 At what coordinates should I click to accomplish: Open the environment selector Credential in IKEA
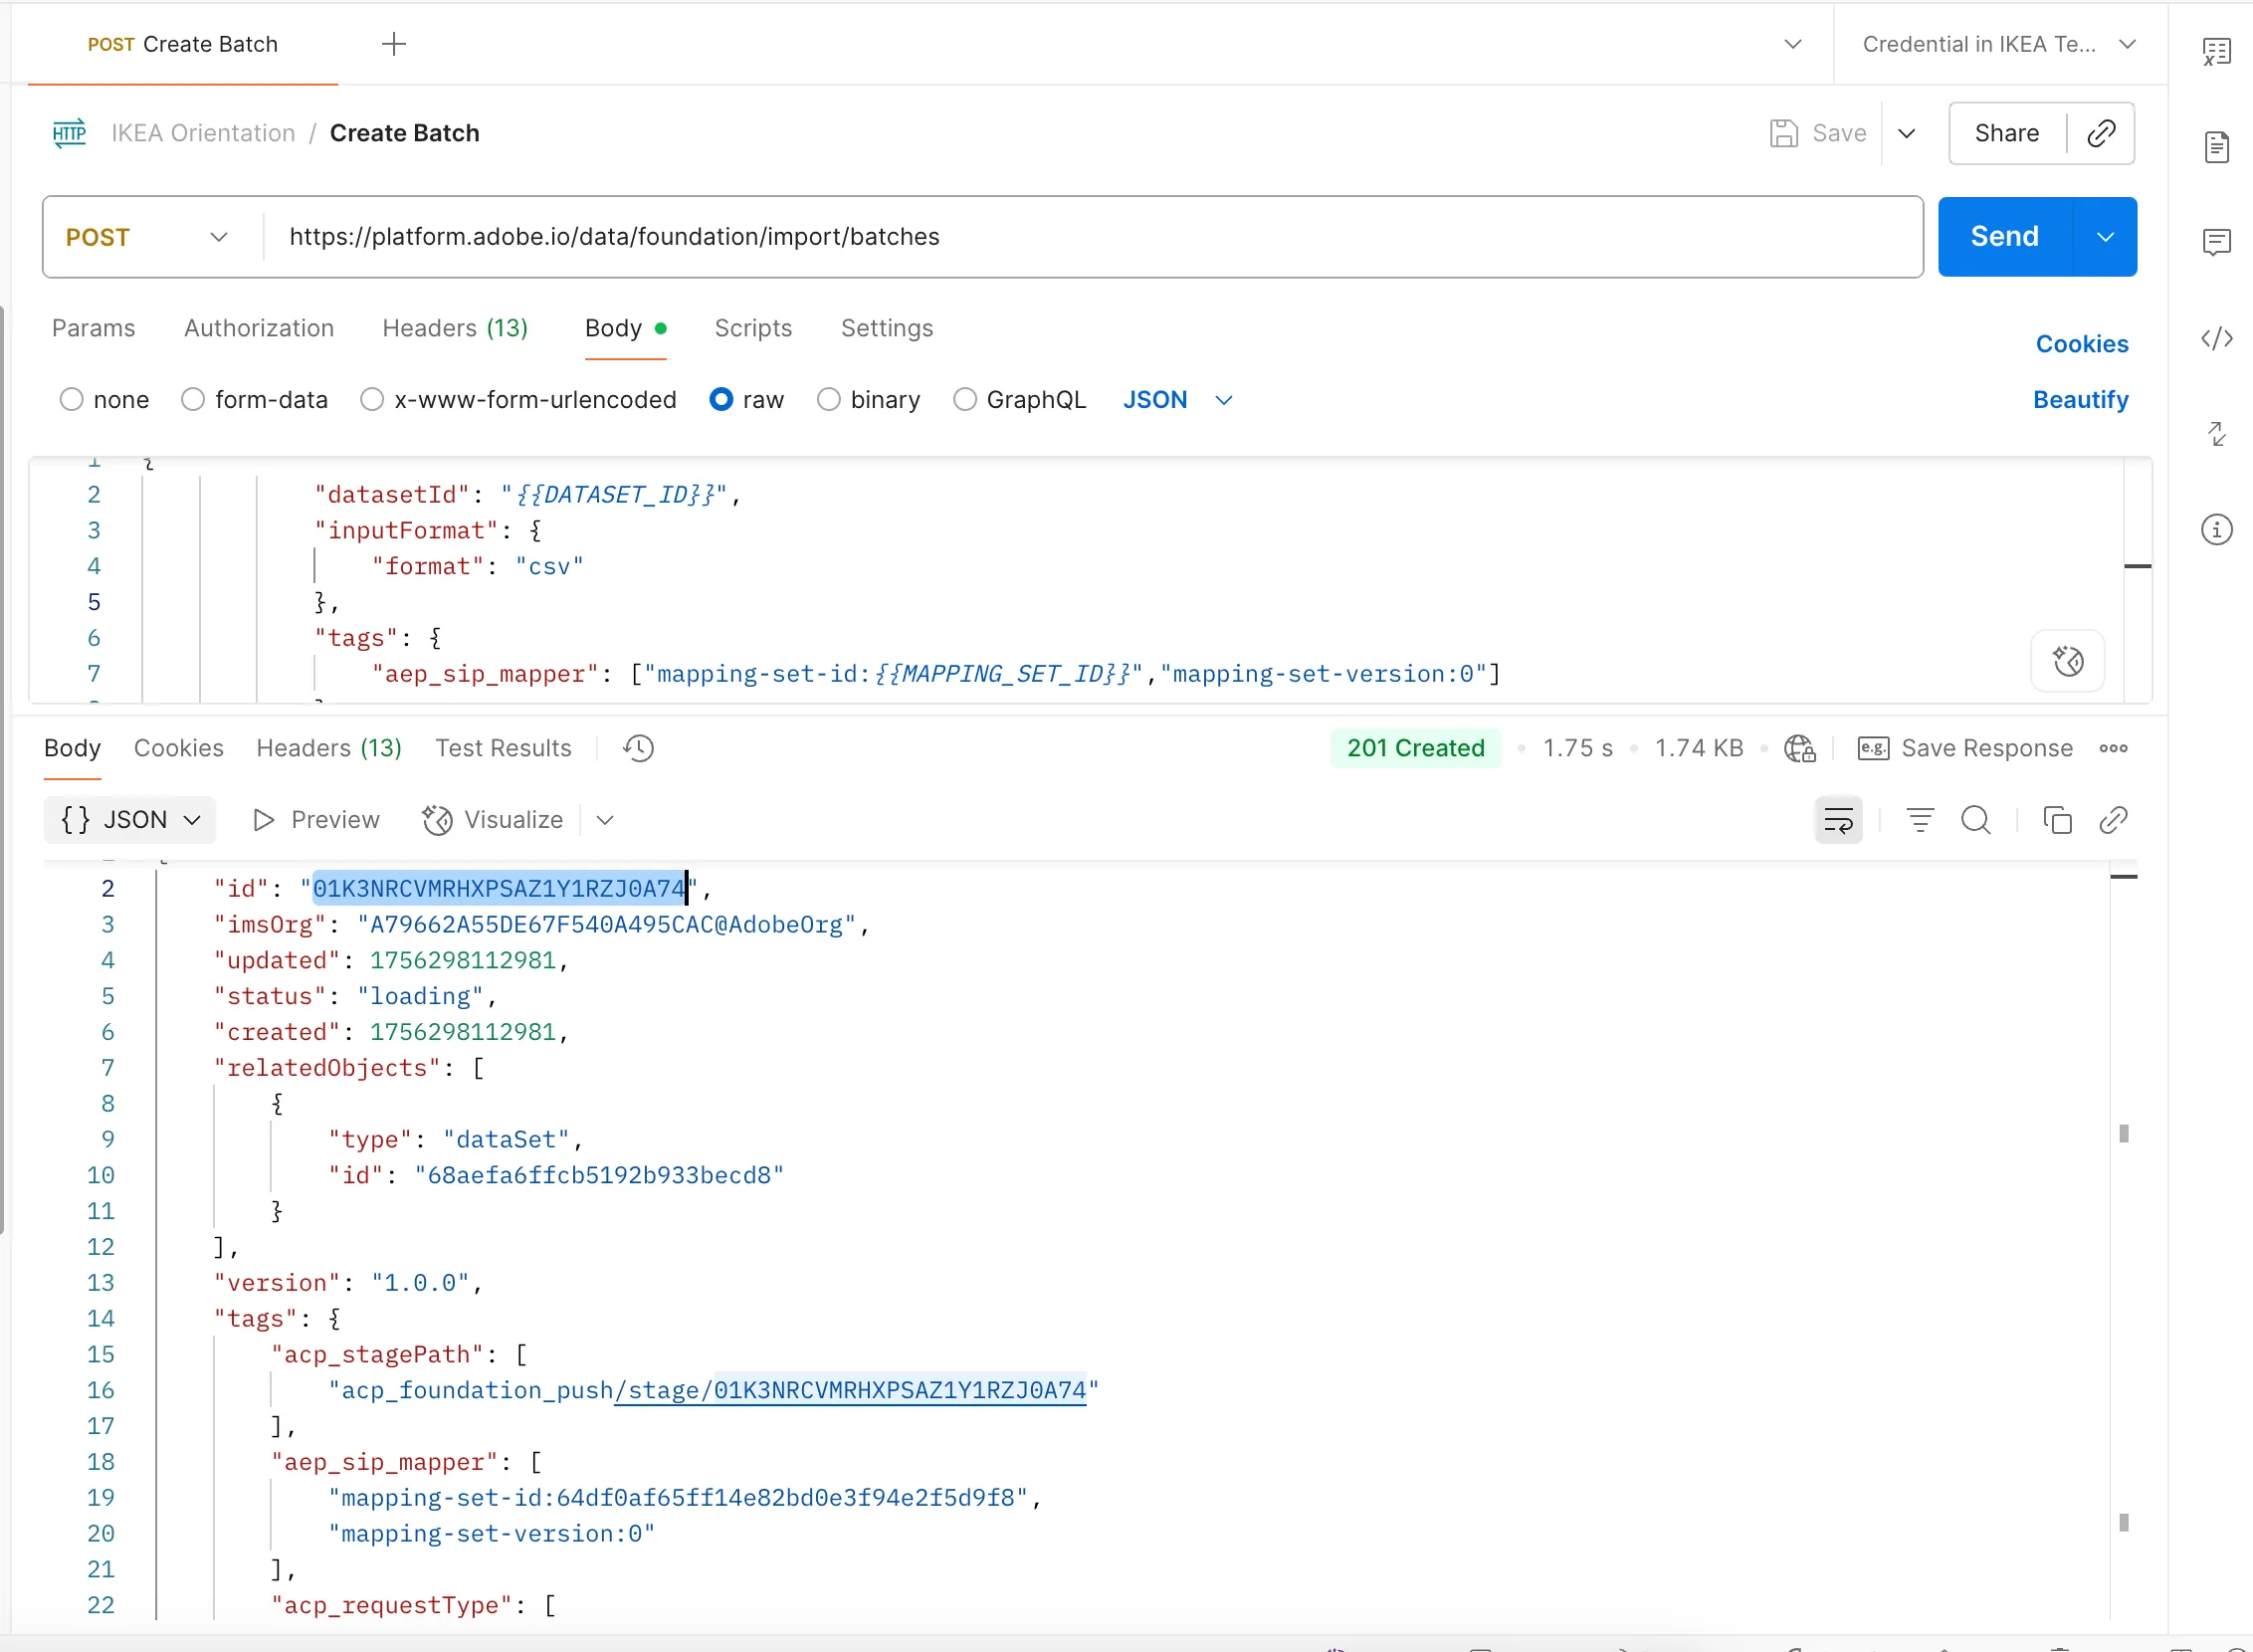1998,44
